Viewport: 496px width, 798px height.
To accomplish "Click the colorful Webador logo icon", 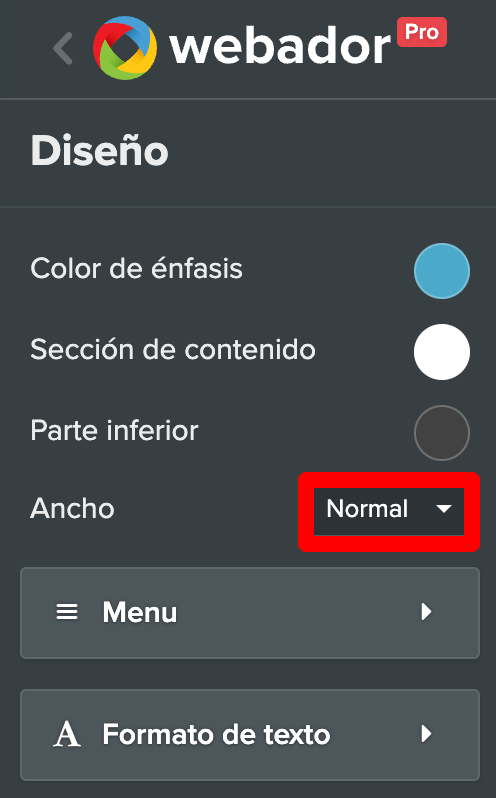I will pos(125,48).
